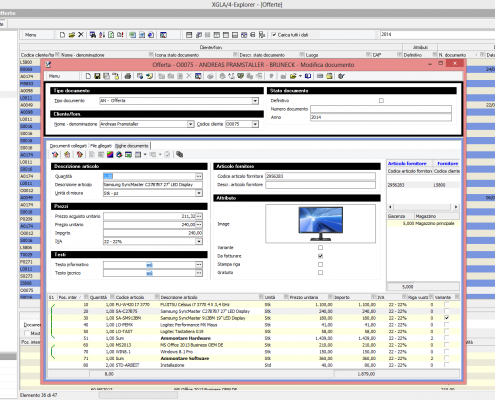This screenshot has width=495, height=400.
Task: Open Unità di misura dropdown
Action: pyautogui.click(x=199, y=193)
